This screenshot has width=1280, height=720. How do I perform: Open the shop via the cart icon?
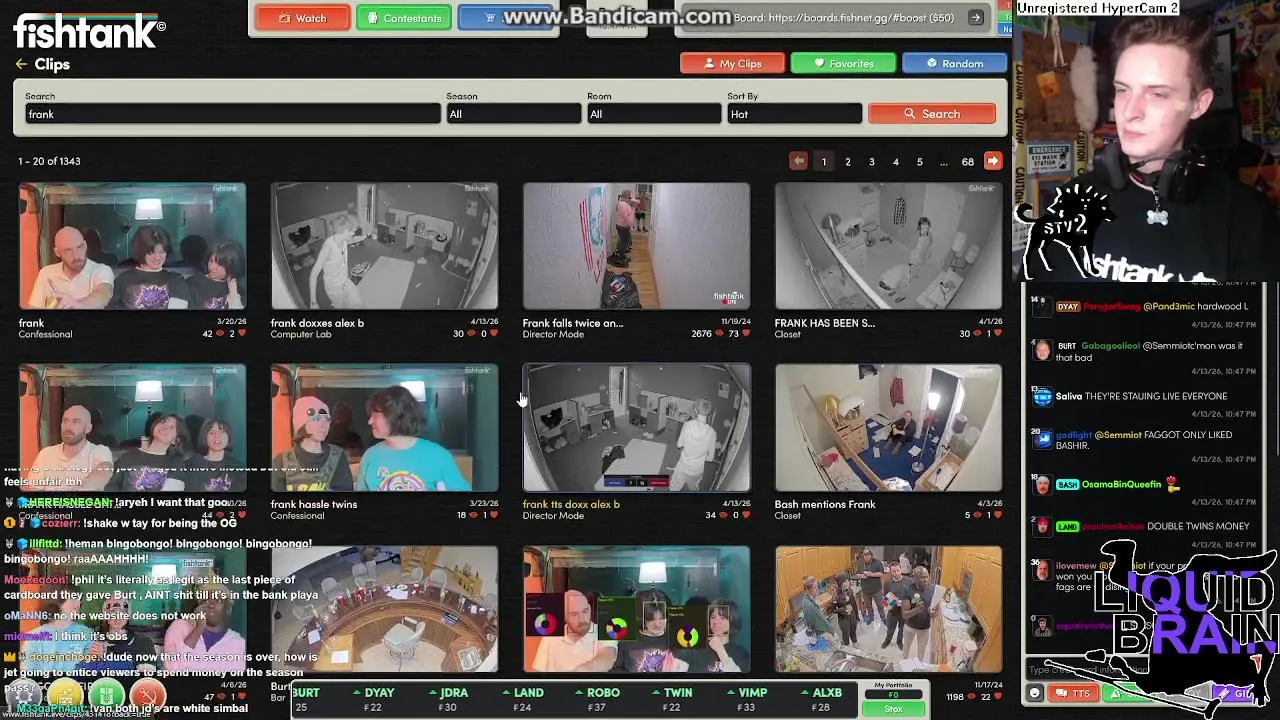click(490, 18)
